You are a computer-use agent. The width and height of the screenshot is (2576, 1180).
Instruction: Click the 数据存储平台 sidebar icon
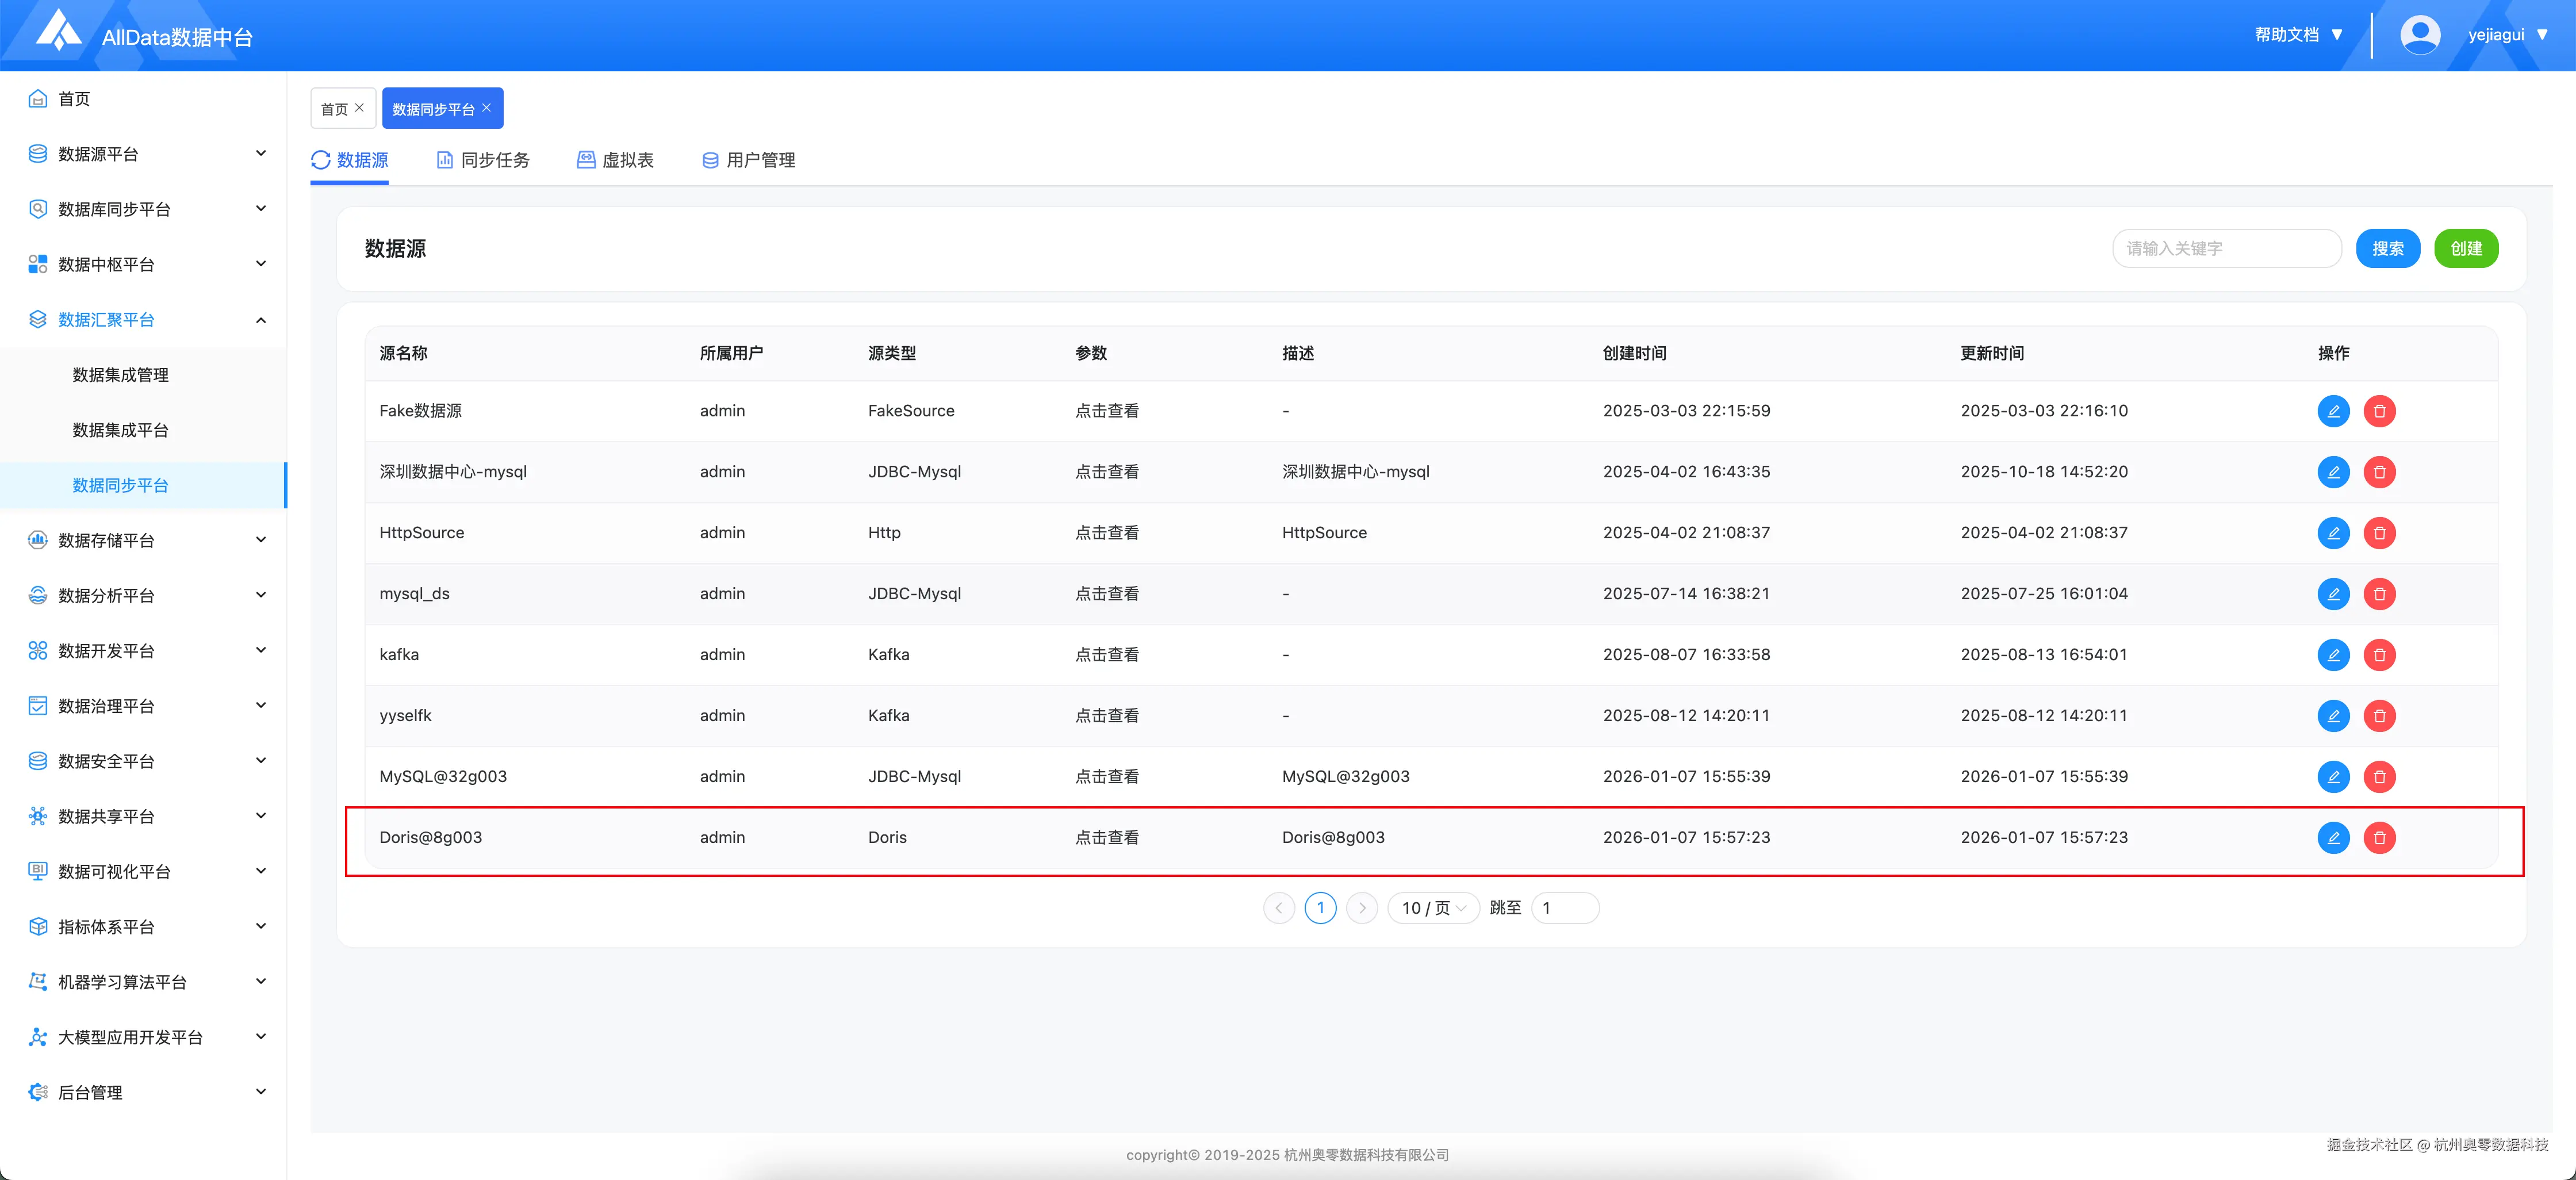coord(37,540)
